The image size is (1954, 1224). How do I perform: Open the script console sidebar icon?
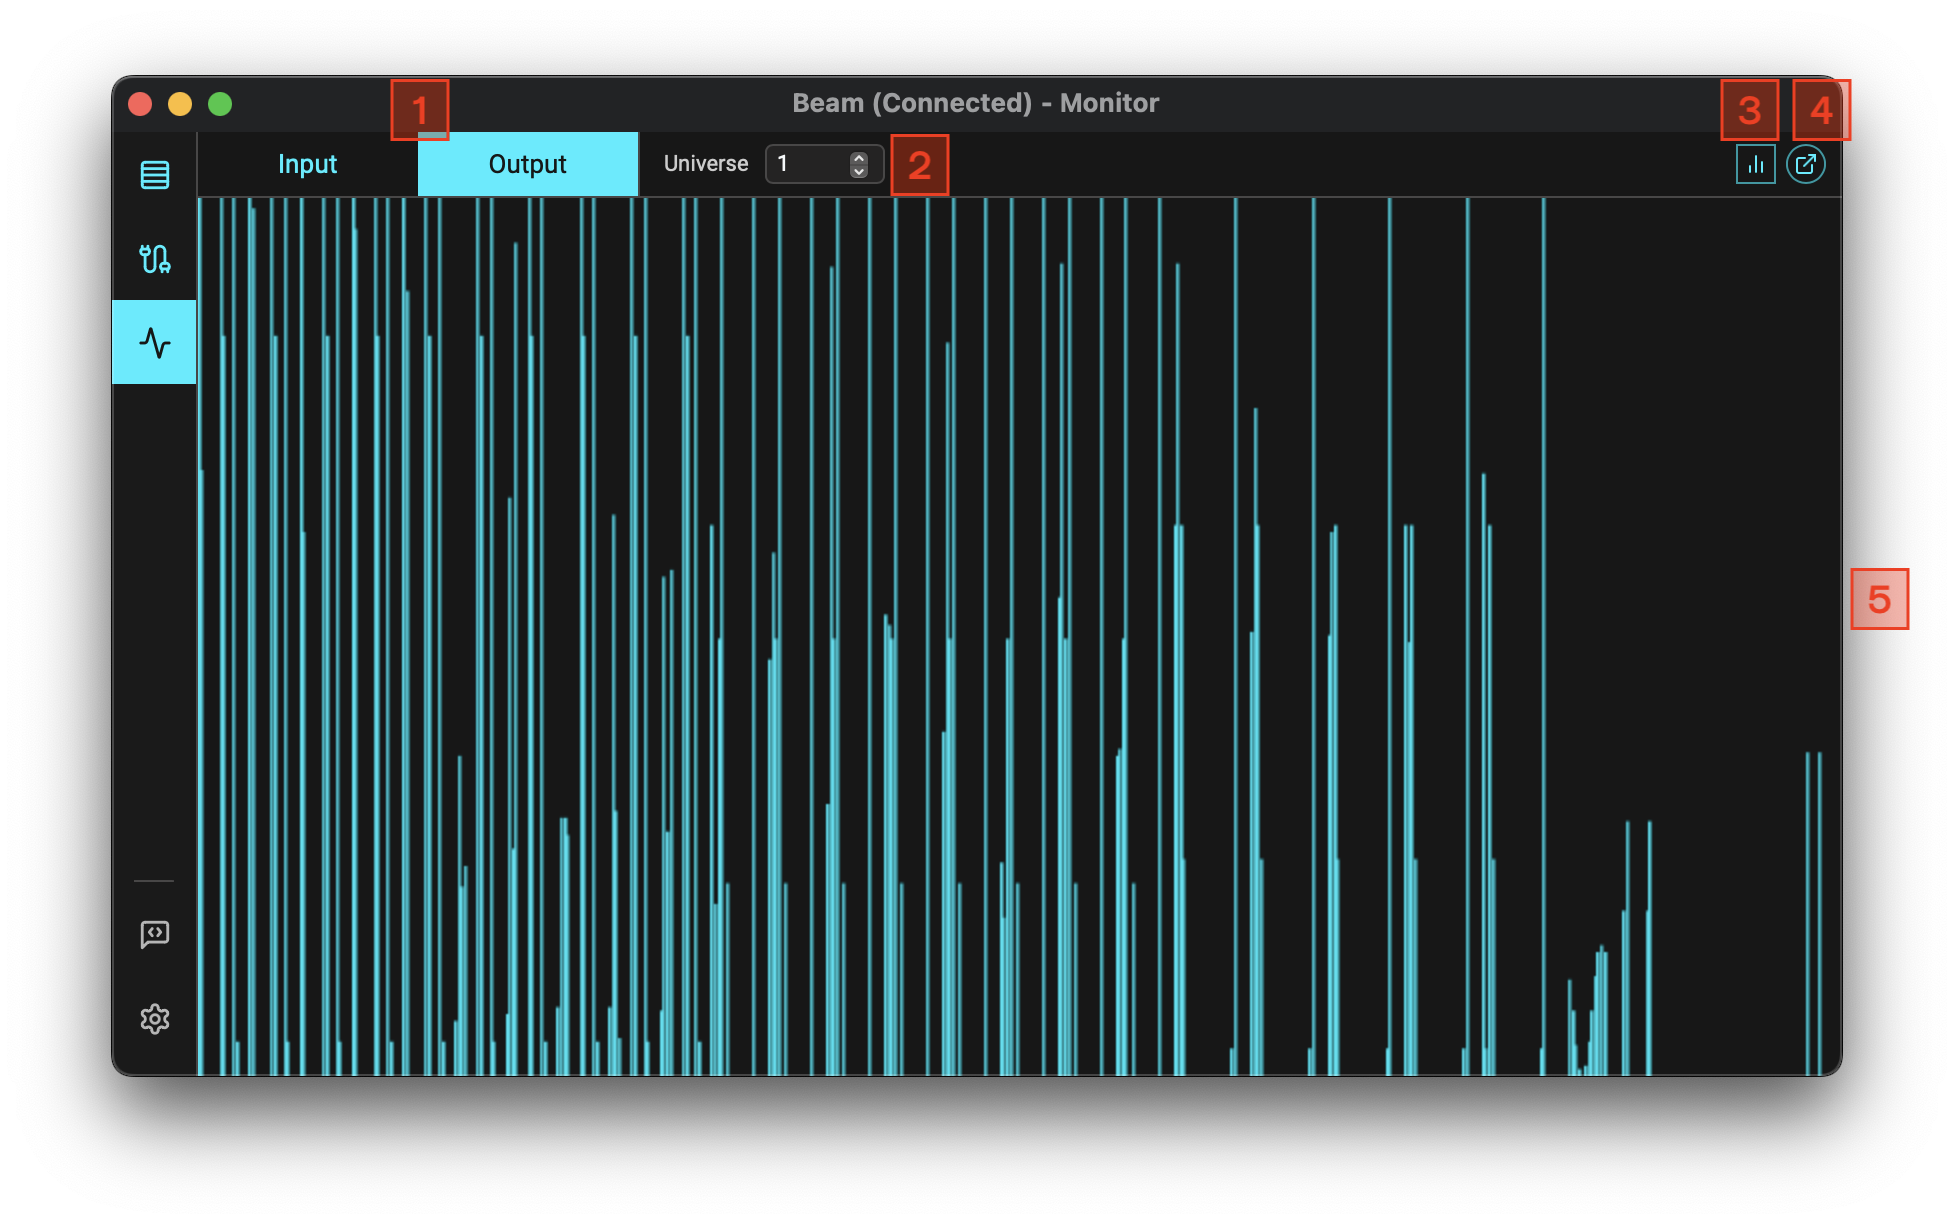tap(154, 935)
